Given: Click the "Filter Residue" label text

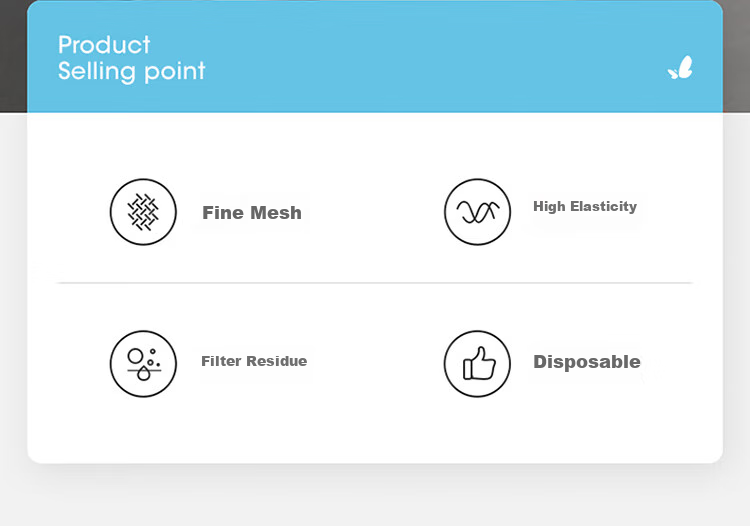Looking at the screenshot, I should [x=254, y=361].
